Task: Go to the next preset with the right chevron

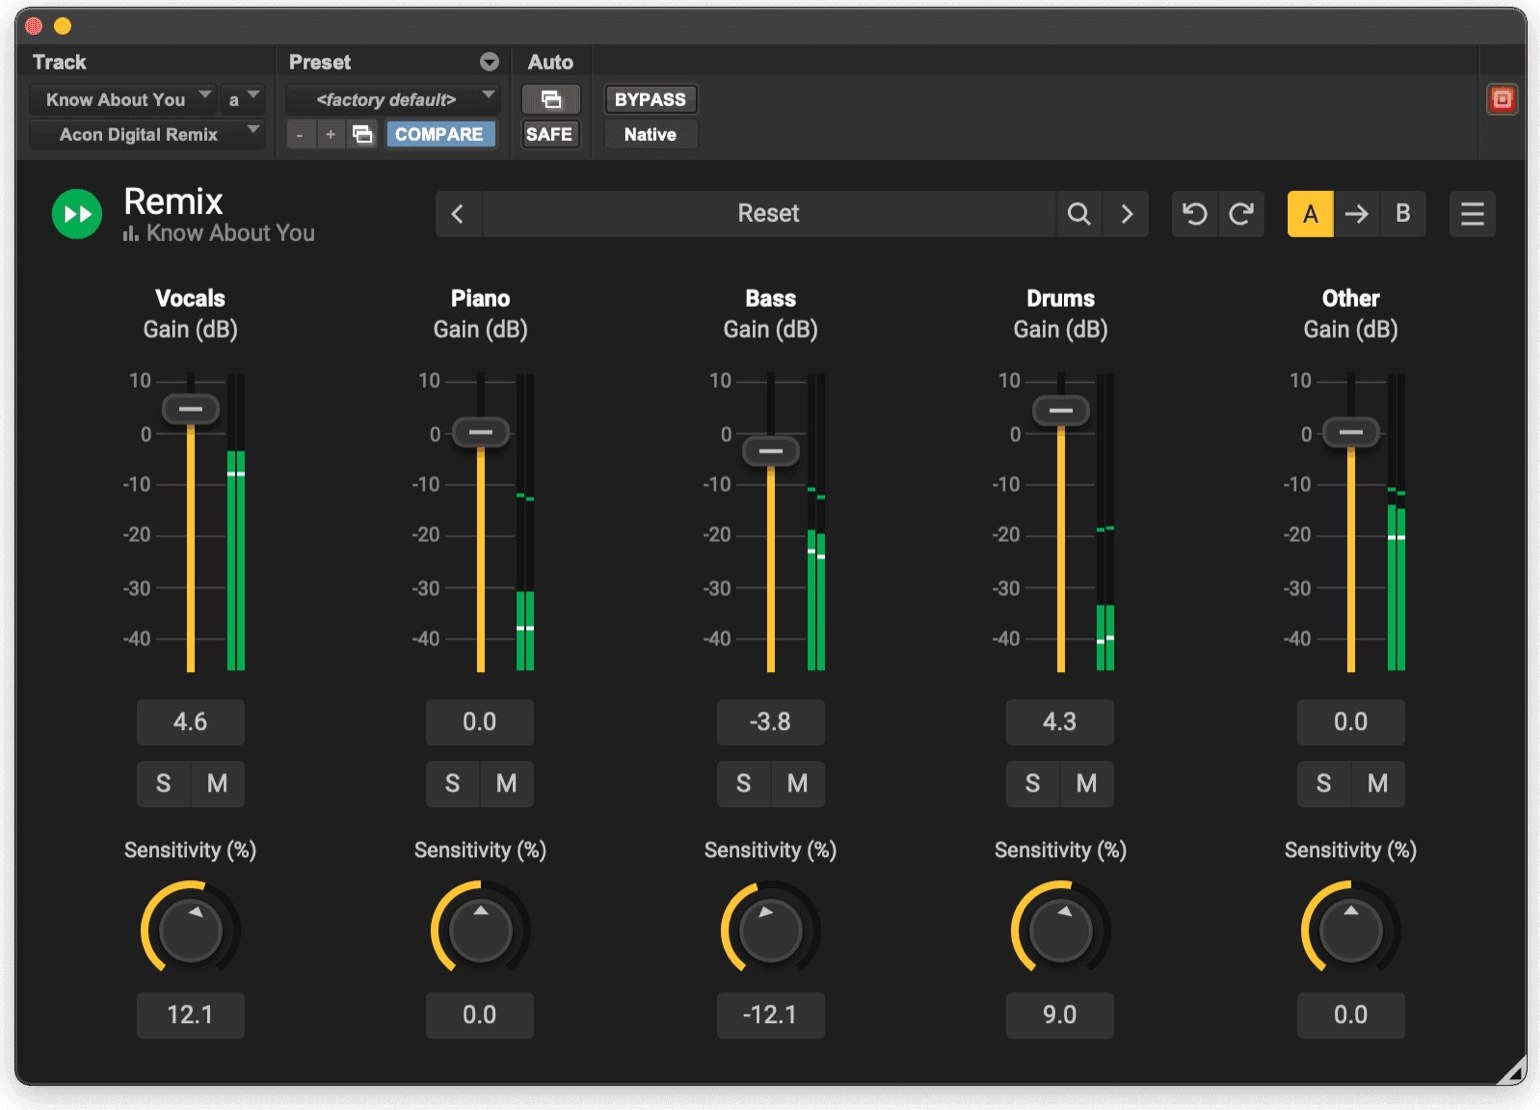Action: point(1127,214)
